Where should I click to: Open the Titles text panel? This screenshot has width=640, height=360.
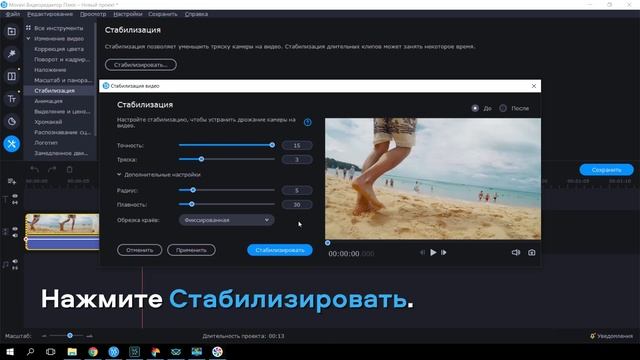11,99
